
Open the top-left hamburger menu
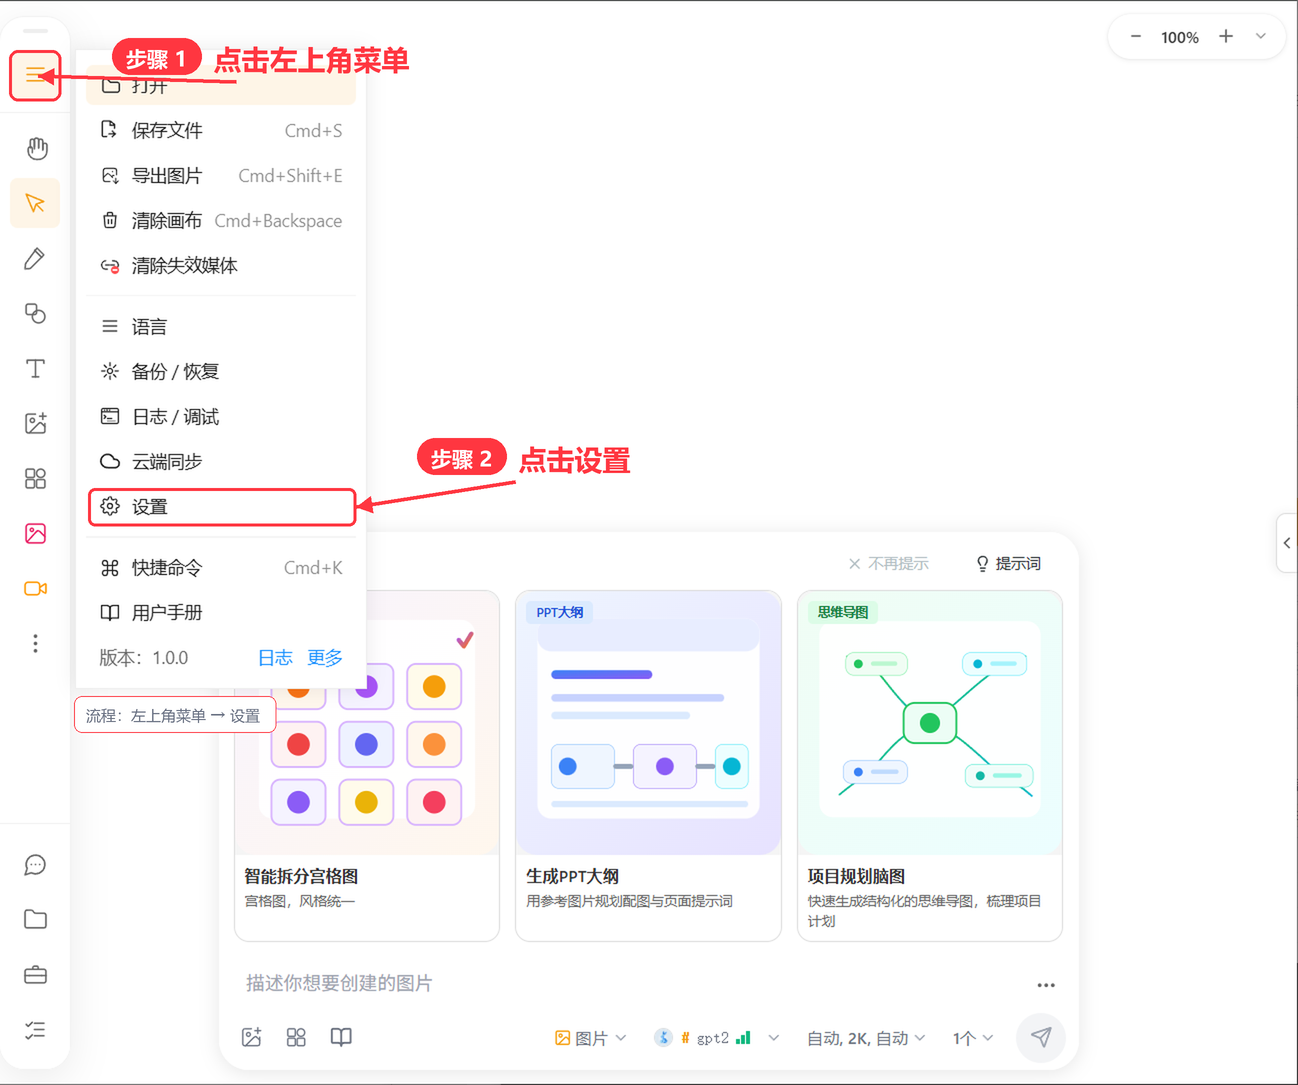coord(35,75)
